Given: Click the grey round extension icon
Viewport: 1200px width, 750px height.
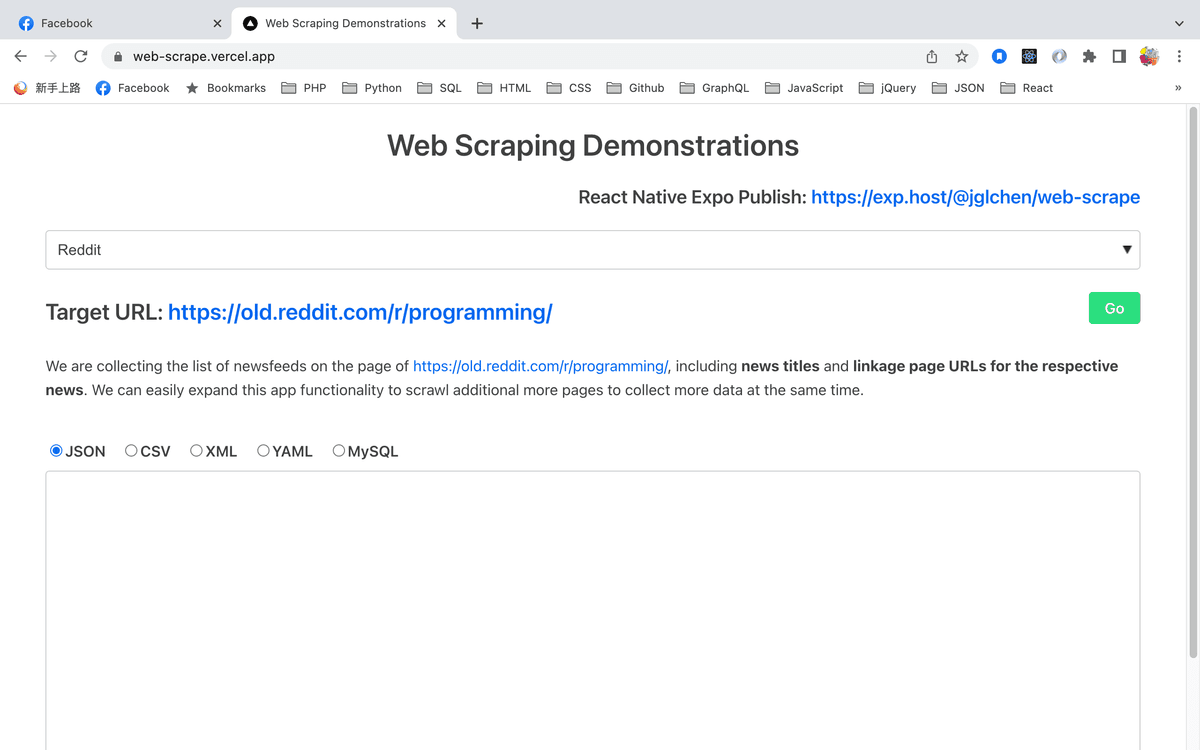Looking at the screenshot, I should pos(1059,57).
